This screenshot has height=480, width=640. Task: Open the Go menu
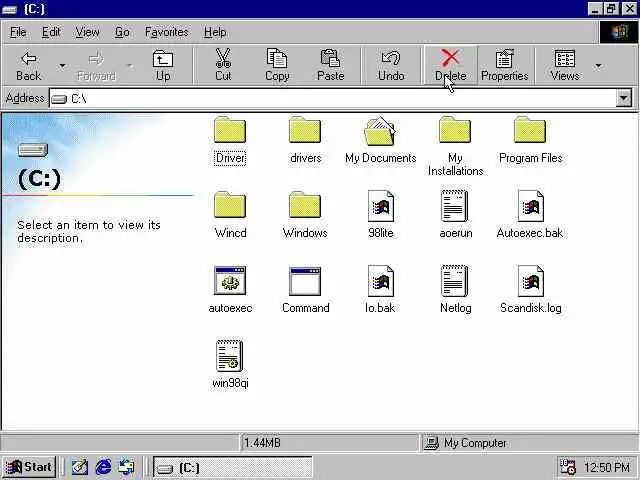point(122,32)
